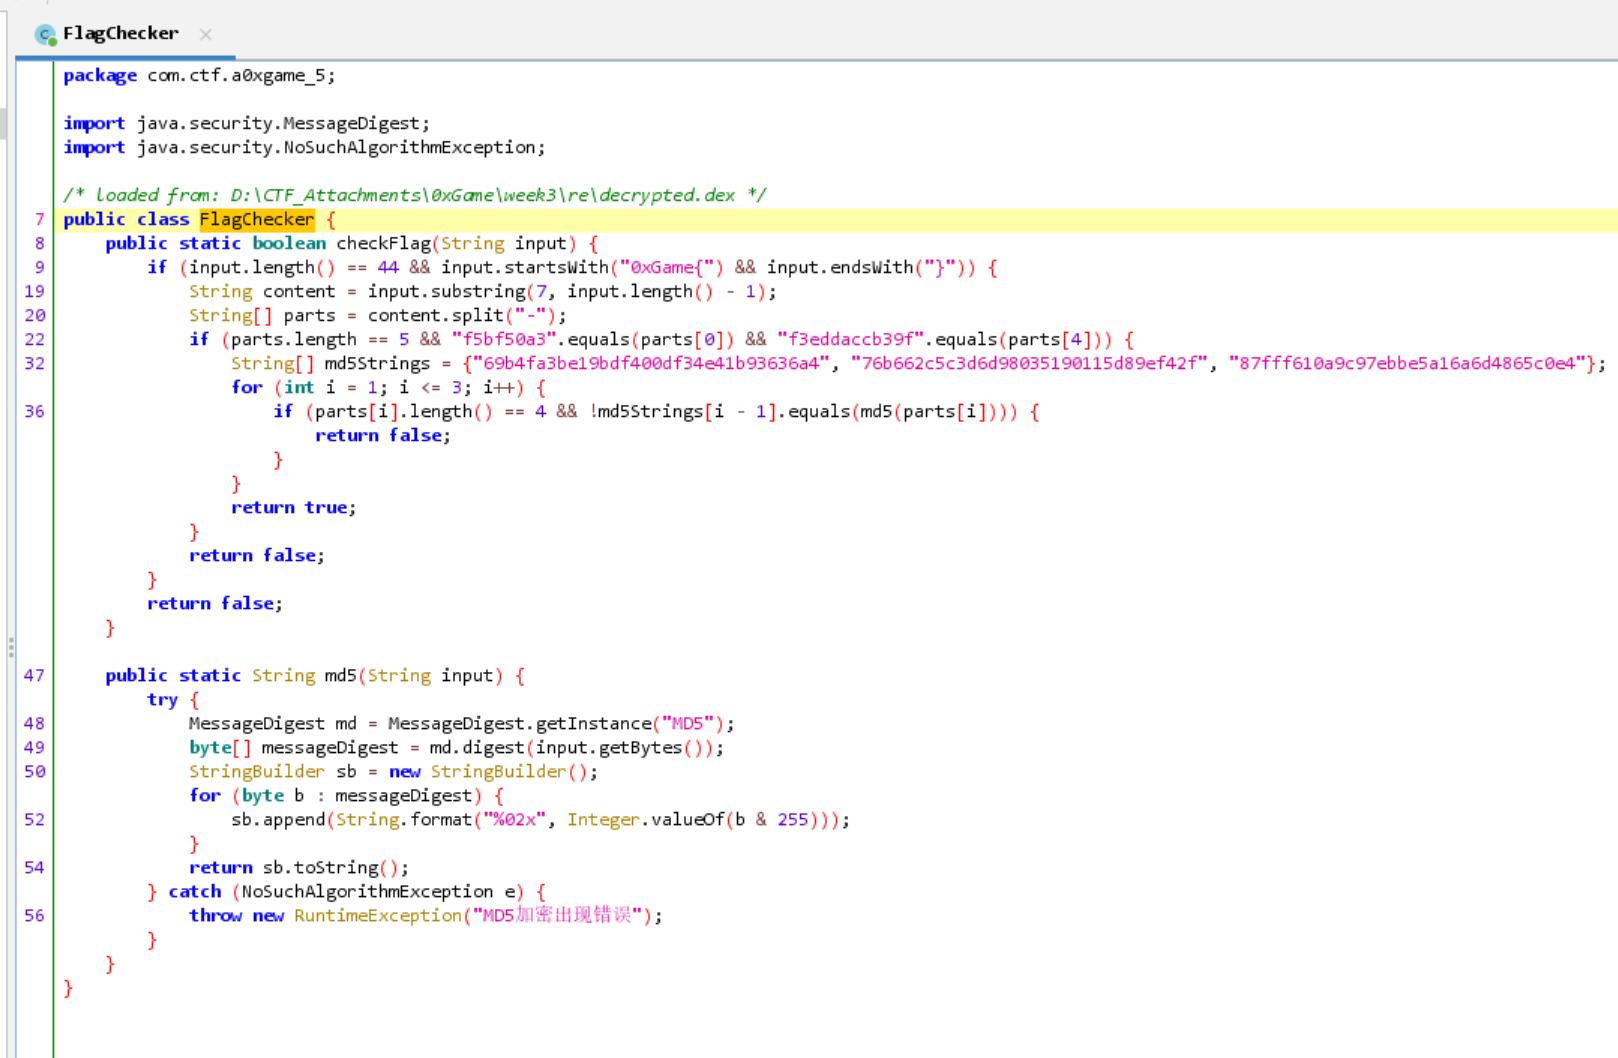
Task: Click the "f3eddaccb39f" string literal
Action: (850, 340)
